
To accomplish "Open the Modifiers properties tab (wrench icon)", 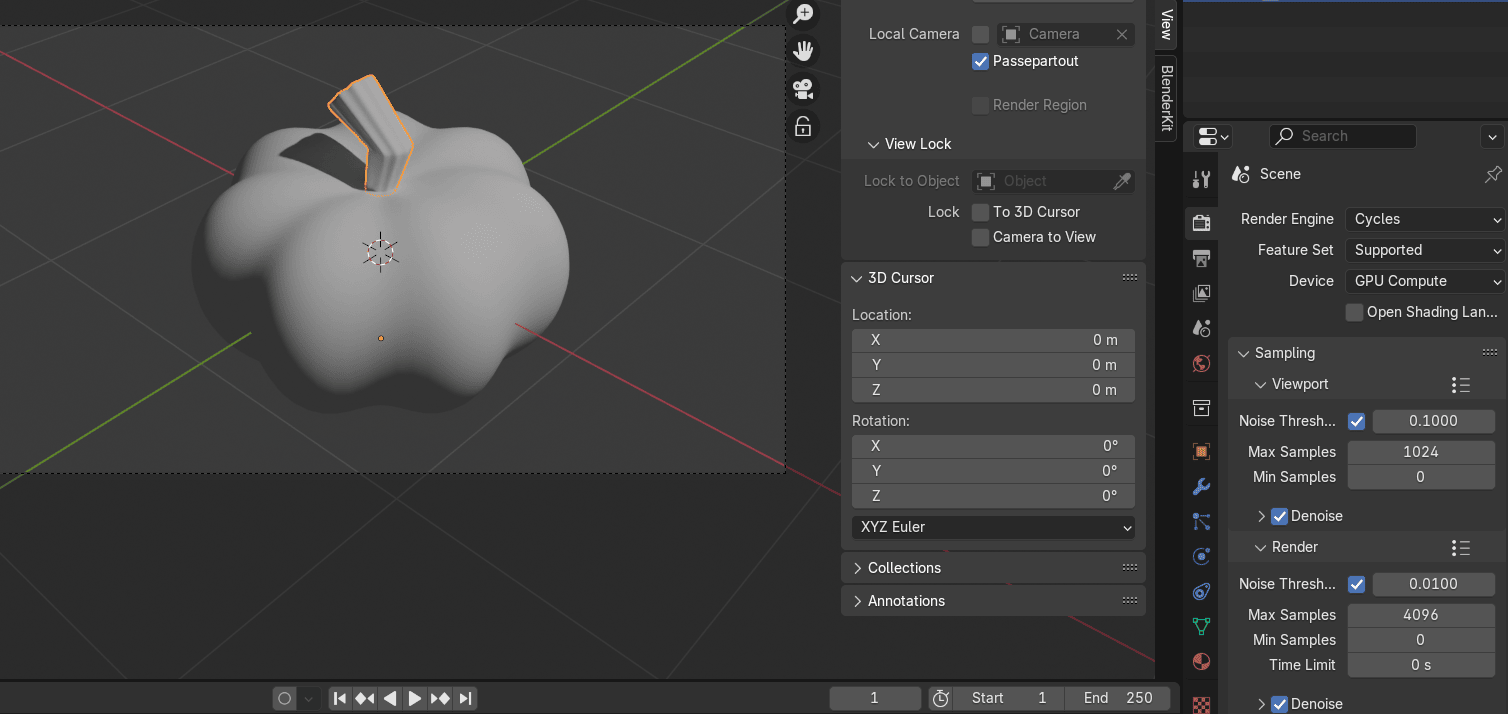I will click(1202, 487).
